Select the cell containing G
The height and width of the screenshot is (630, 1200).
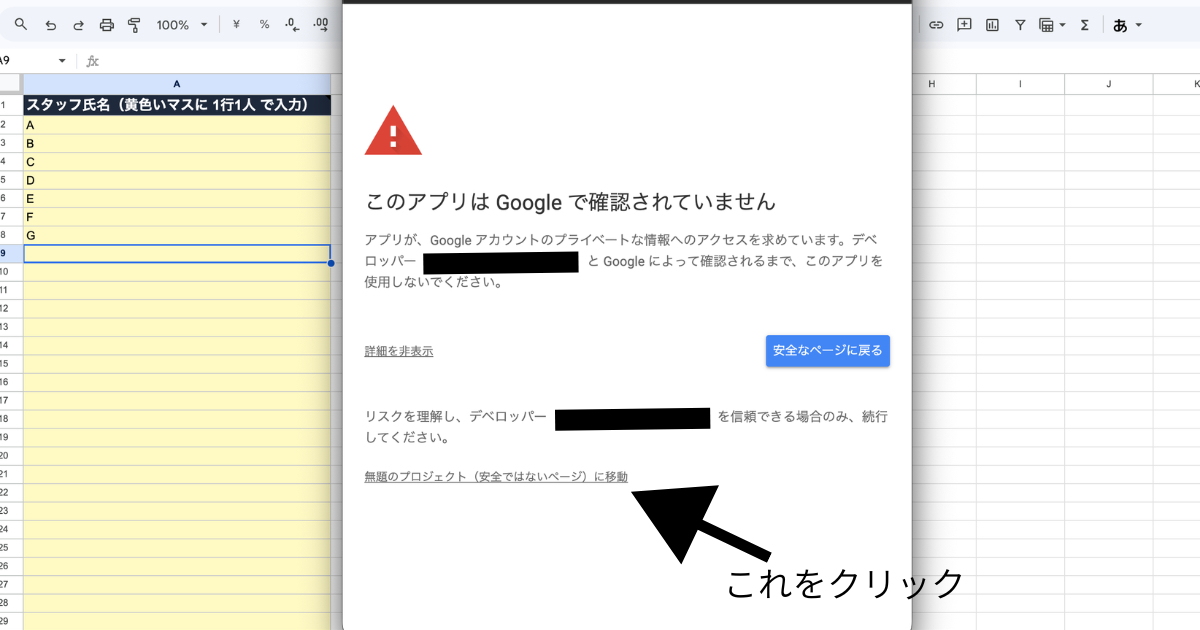tap(177, 235)
